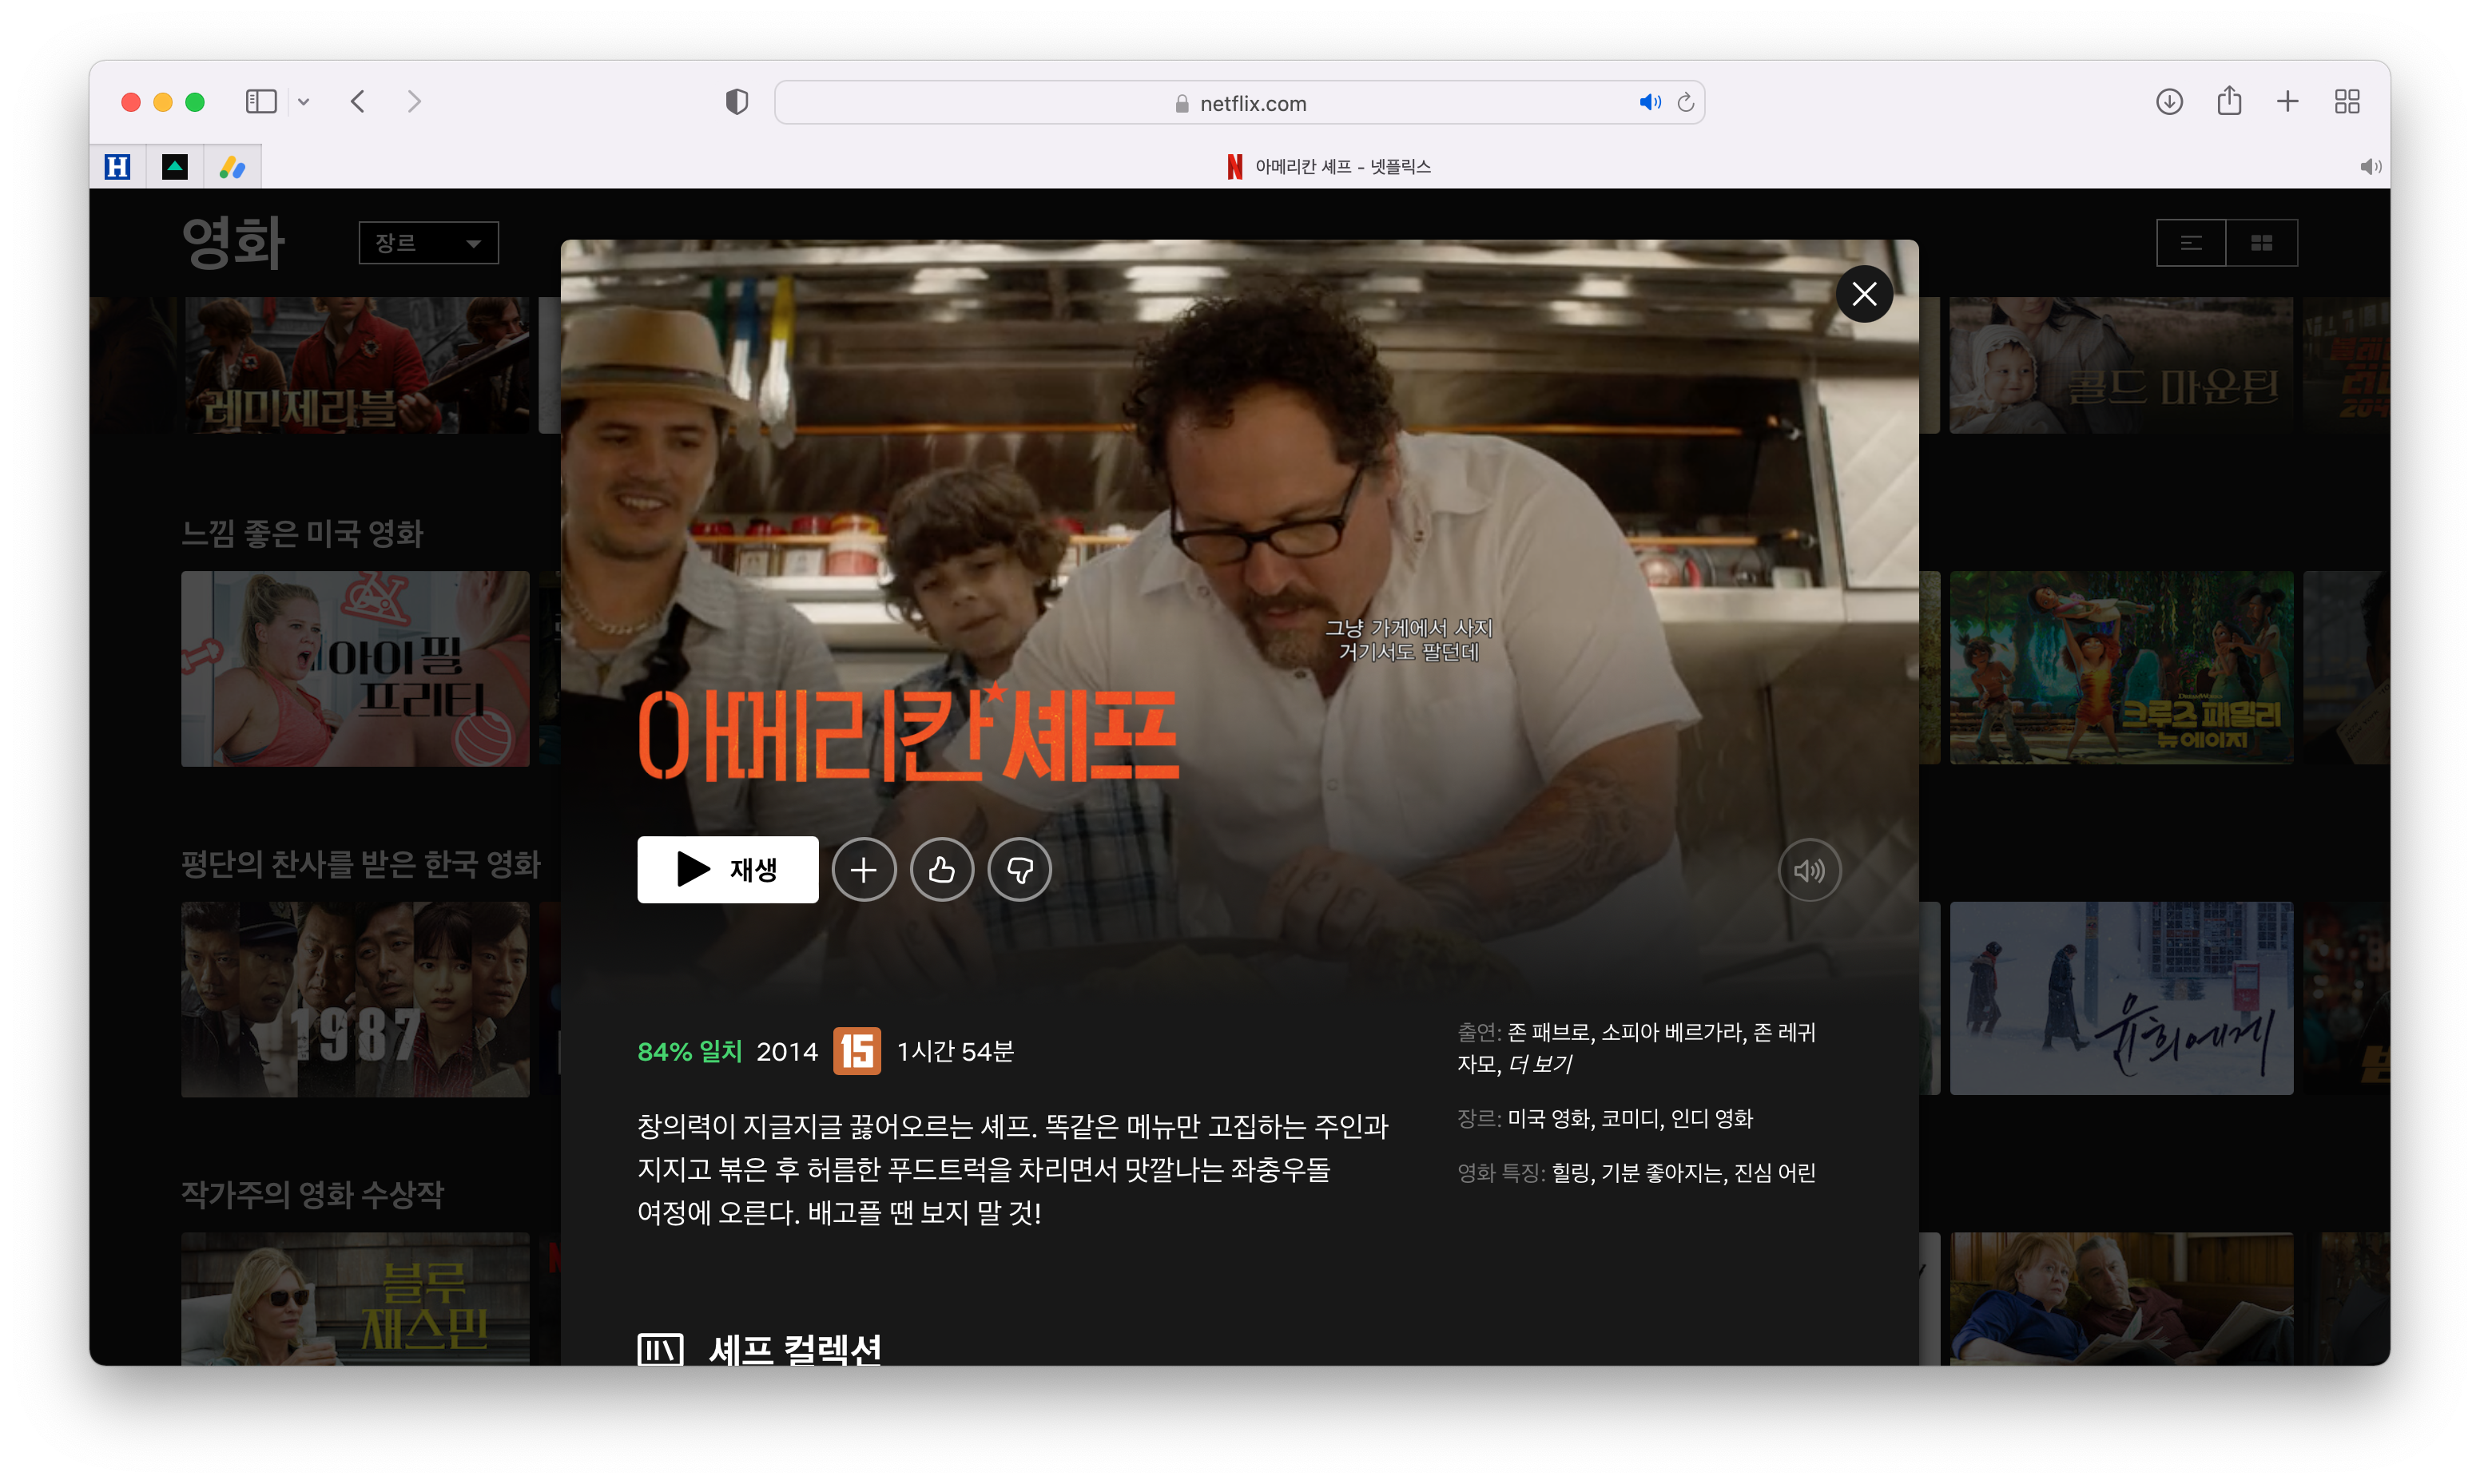Open cast member 소피아 베르가라
2480x1484 pixels.
click(x=1671, y=1032)
